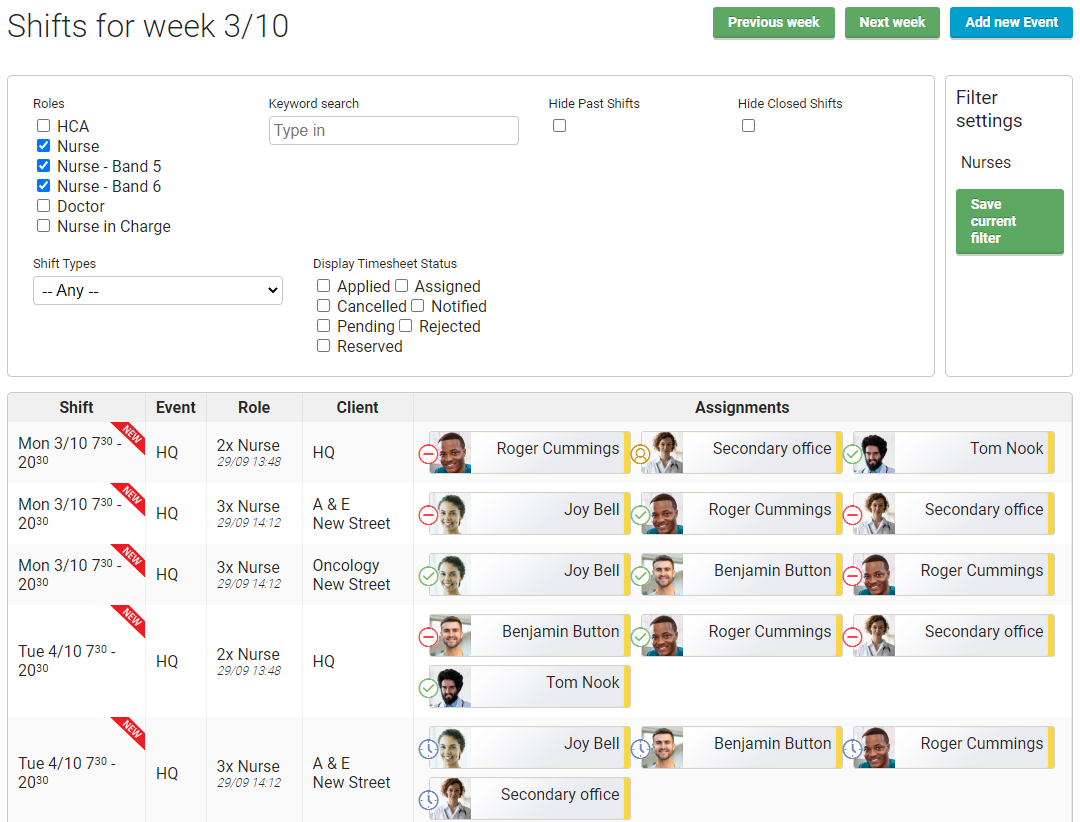1080x822 pixels.
Task: Tick the Hide Past Shifts checkbox
Action: coord(559,125)
